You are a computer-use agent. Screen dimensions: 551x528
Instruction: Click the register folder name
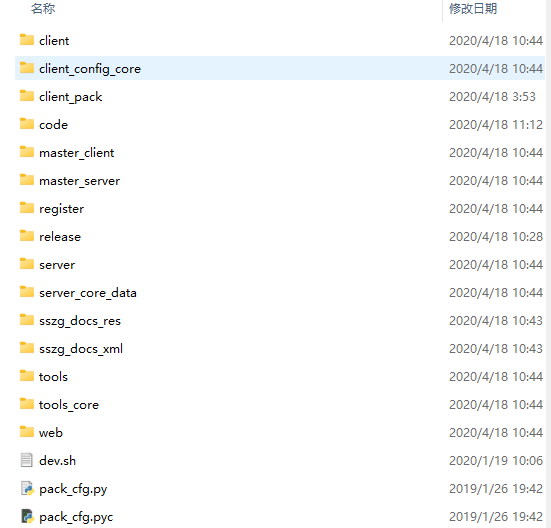coord(61,209)
